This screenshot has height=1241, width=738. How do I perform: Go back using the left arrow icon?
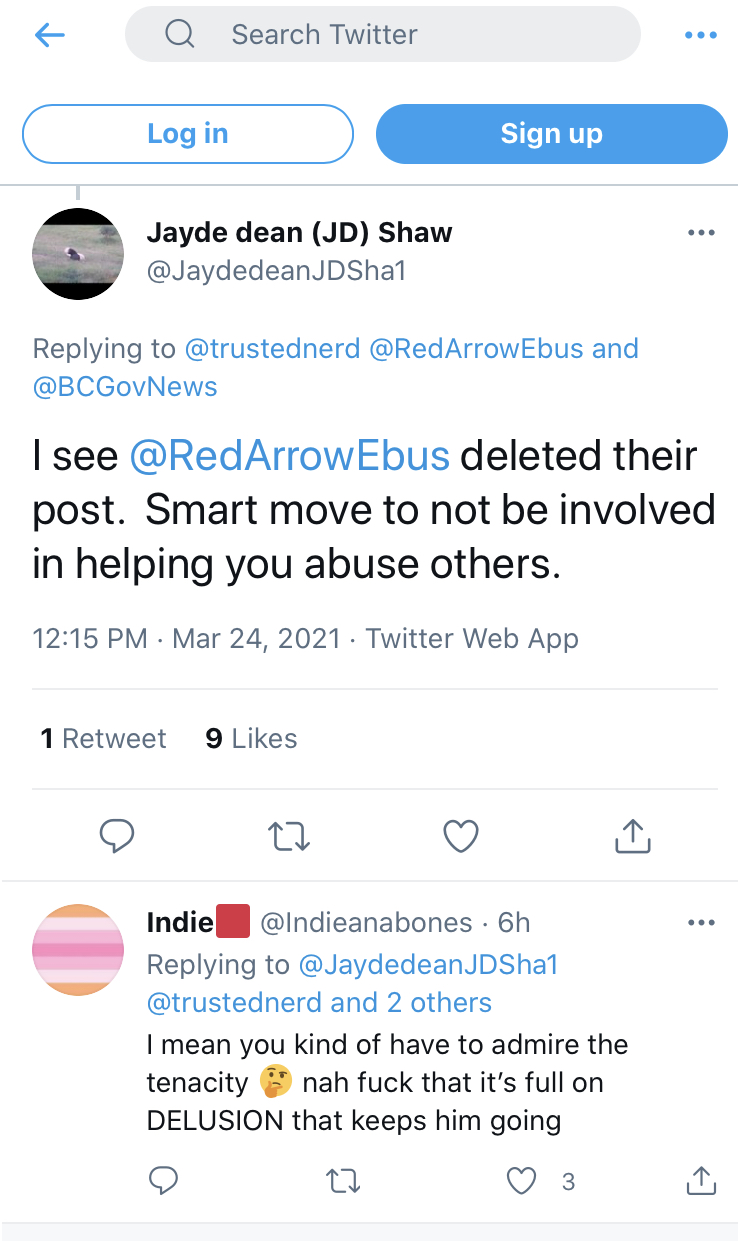pos(49,35)
